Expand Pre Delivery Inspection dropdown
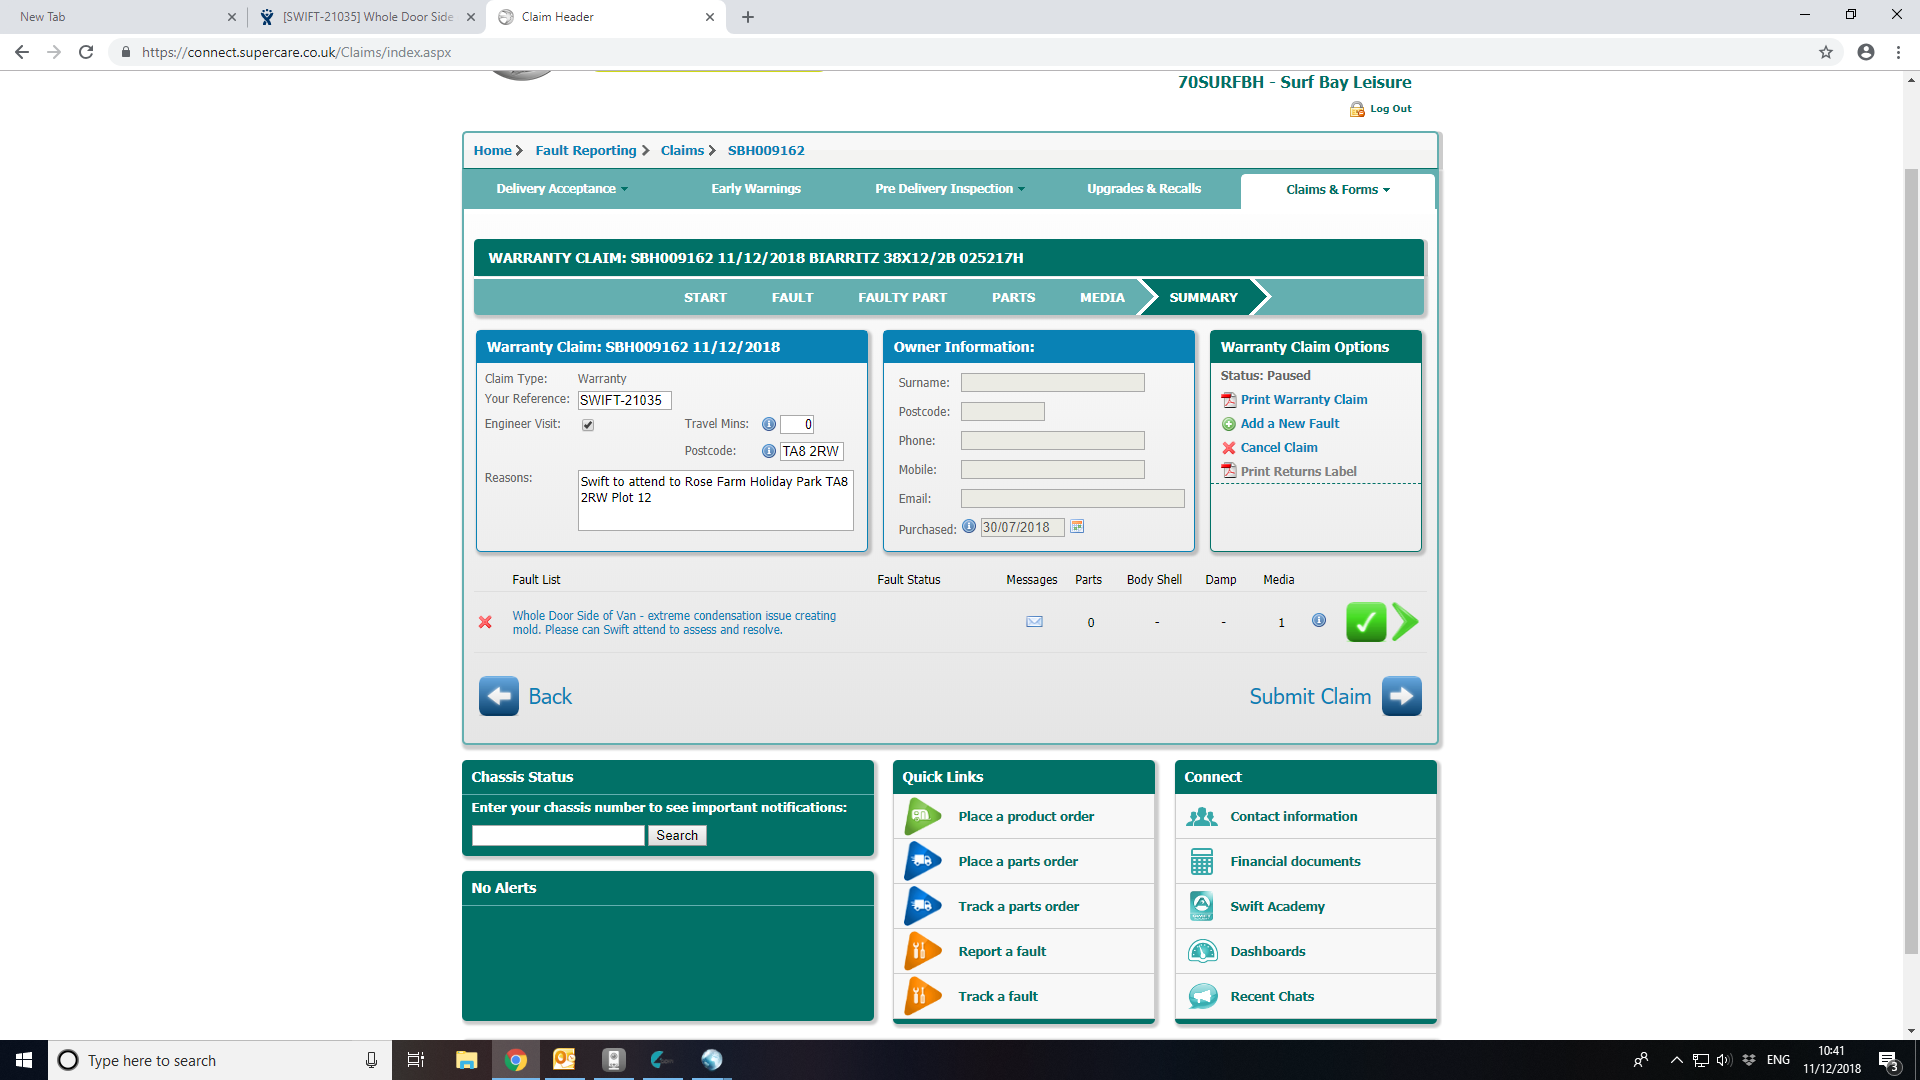1920x1080 pixels. (949, 189)
